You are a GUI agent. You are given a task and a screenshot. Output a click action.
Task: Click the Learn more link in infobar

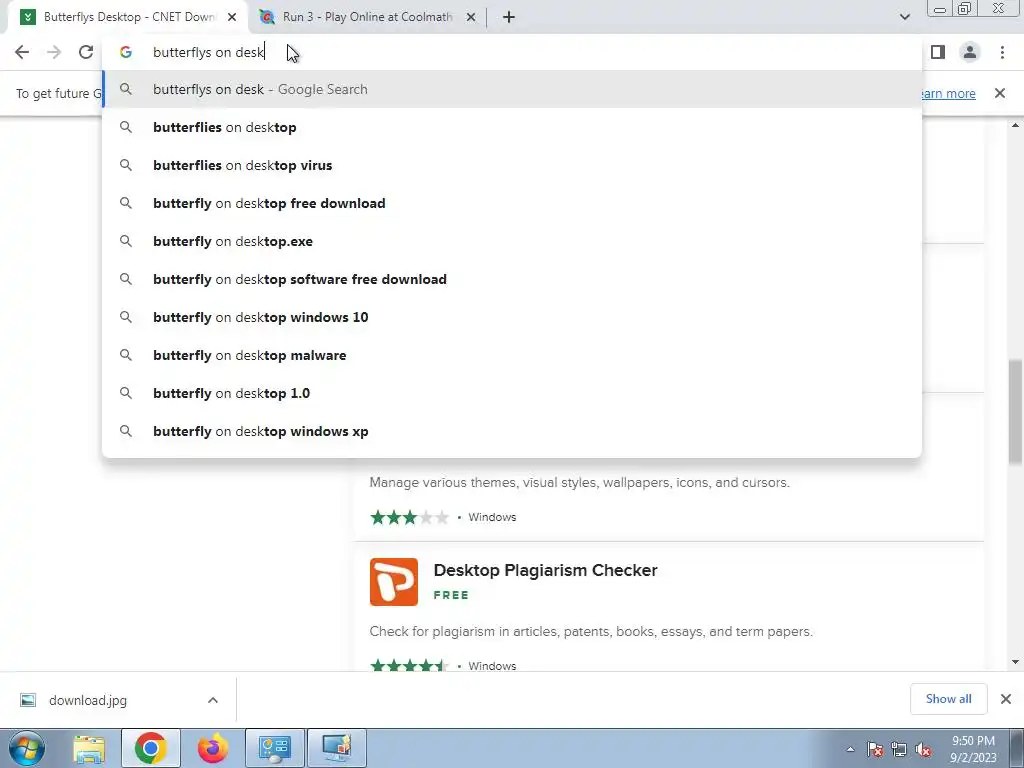(948, 93)
